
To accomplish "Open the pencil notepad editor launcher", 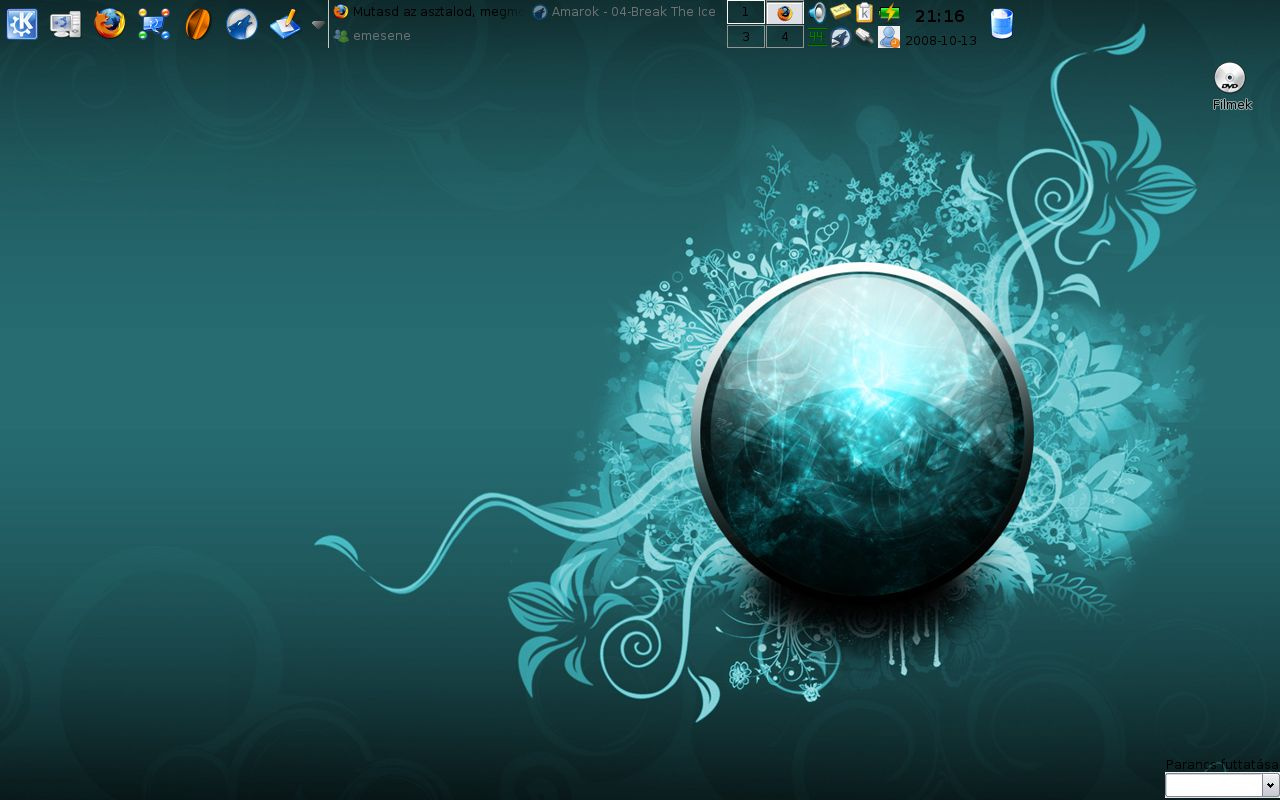I will click(286, 23).
